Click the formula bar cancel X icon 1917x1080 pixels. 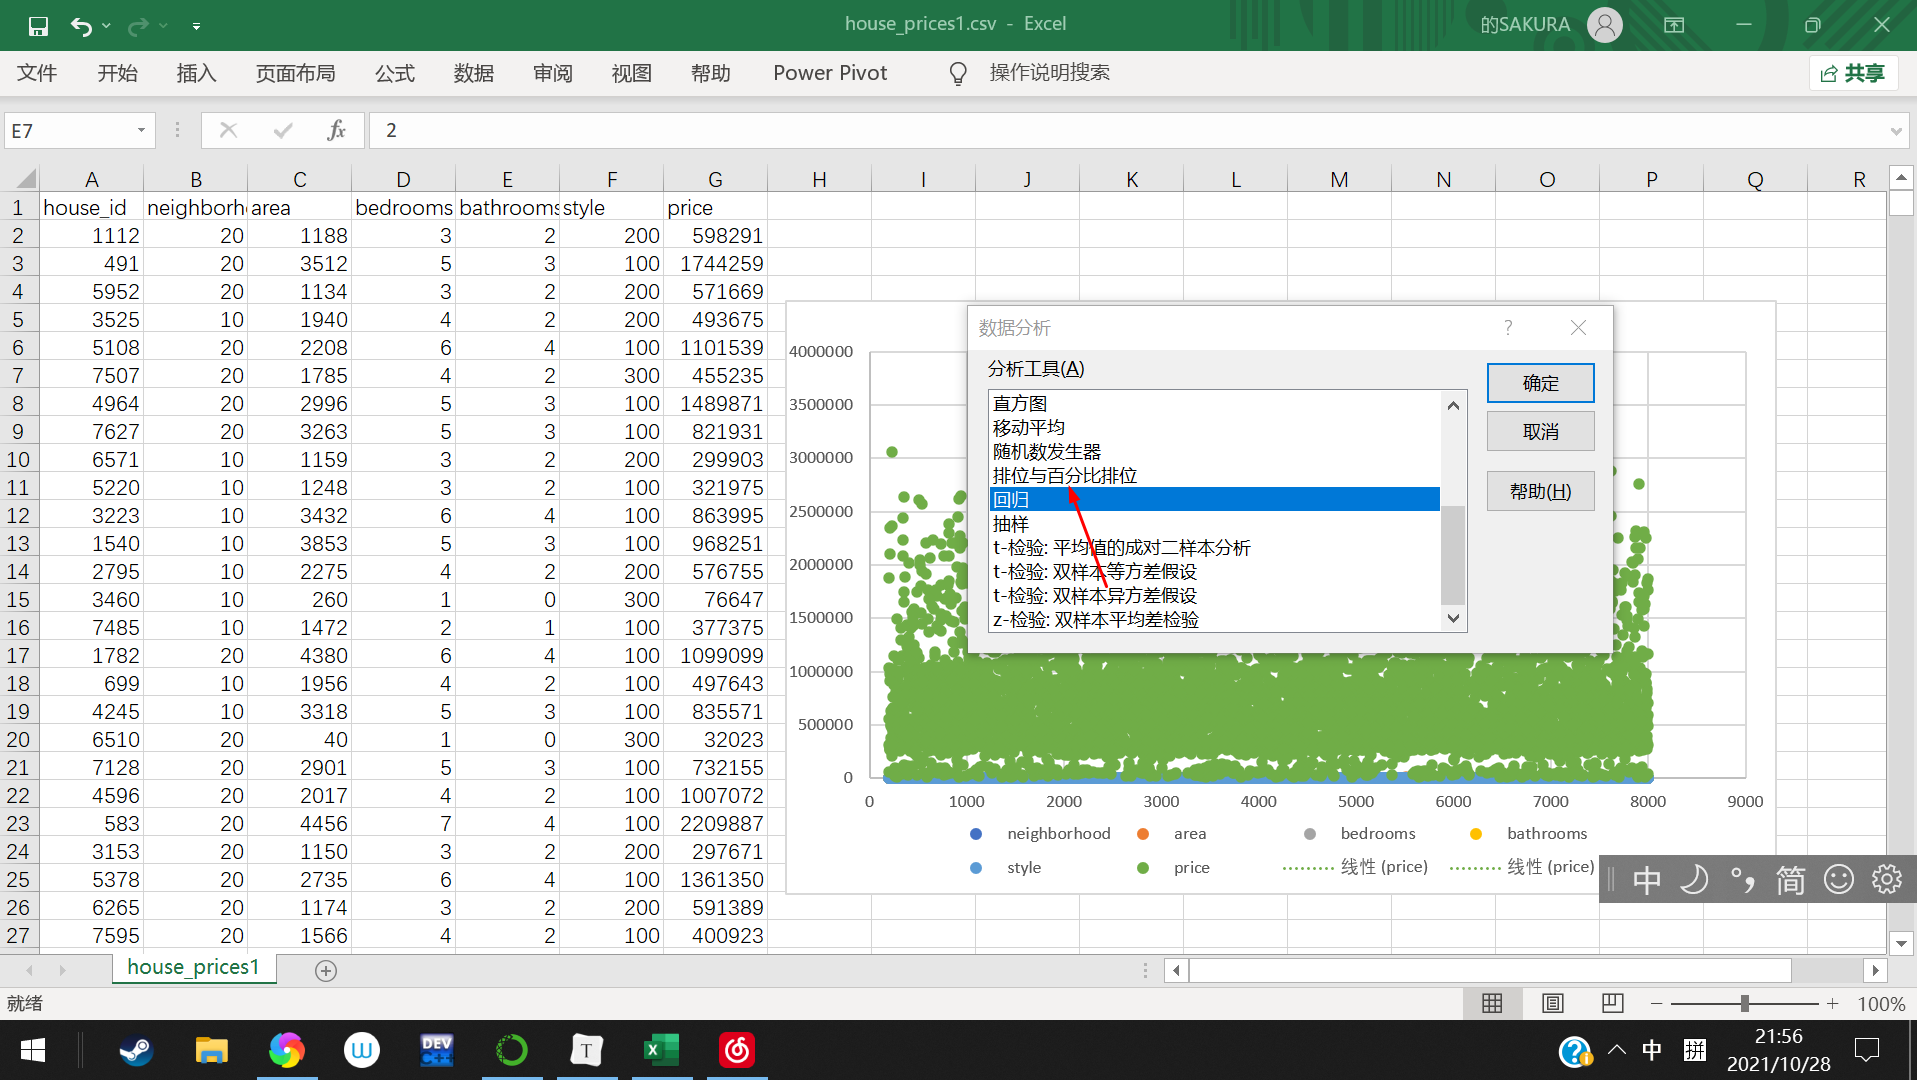tap(228, 130)
